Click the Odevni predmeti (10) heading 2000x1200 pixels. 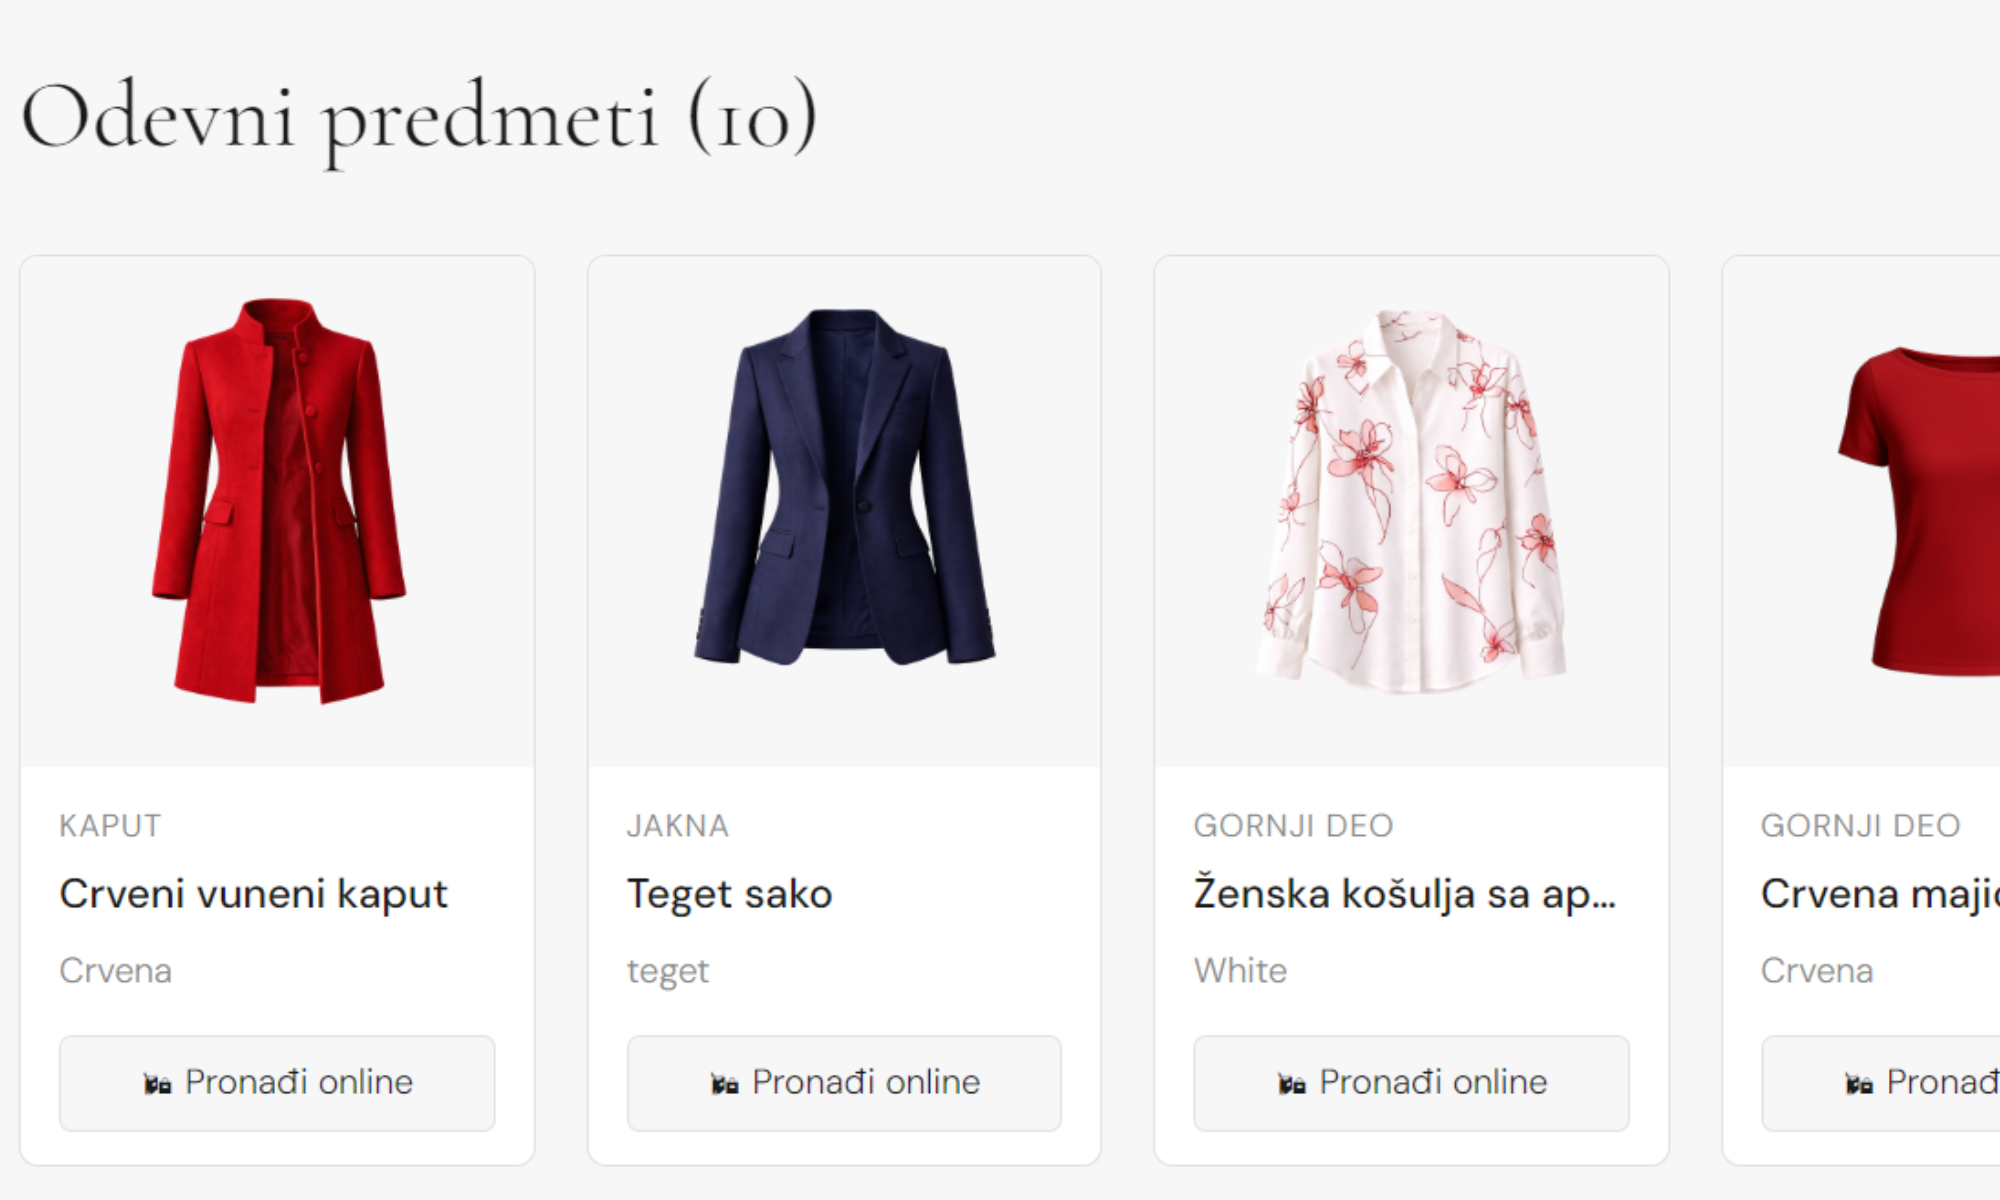[418, 118]
